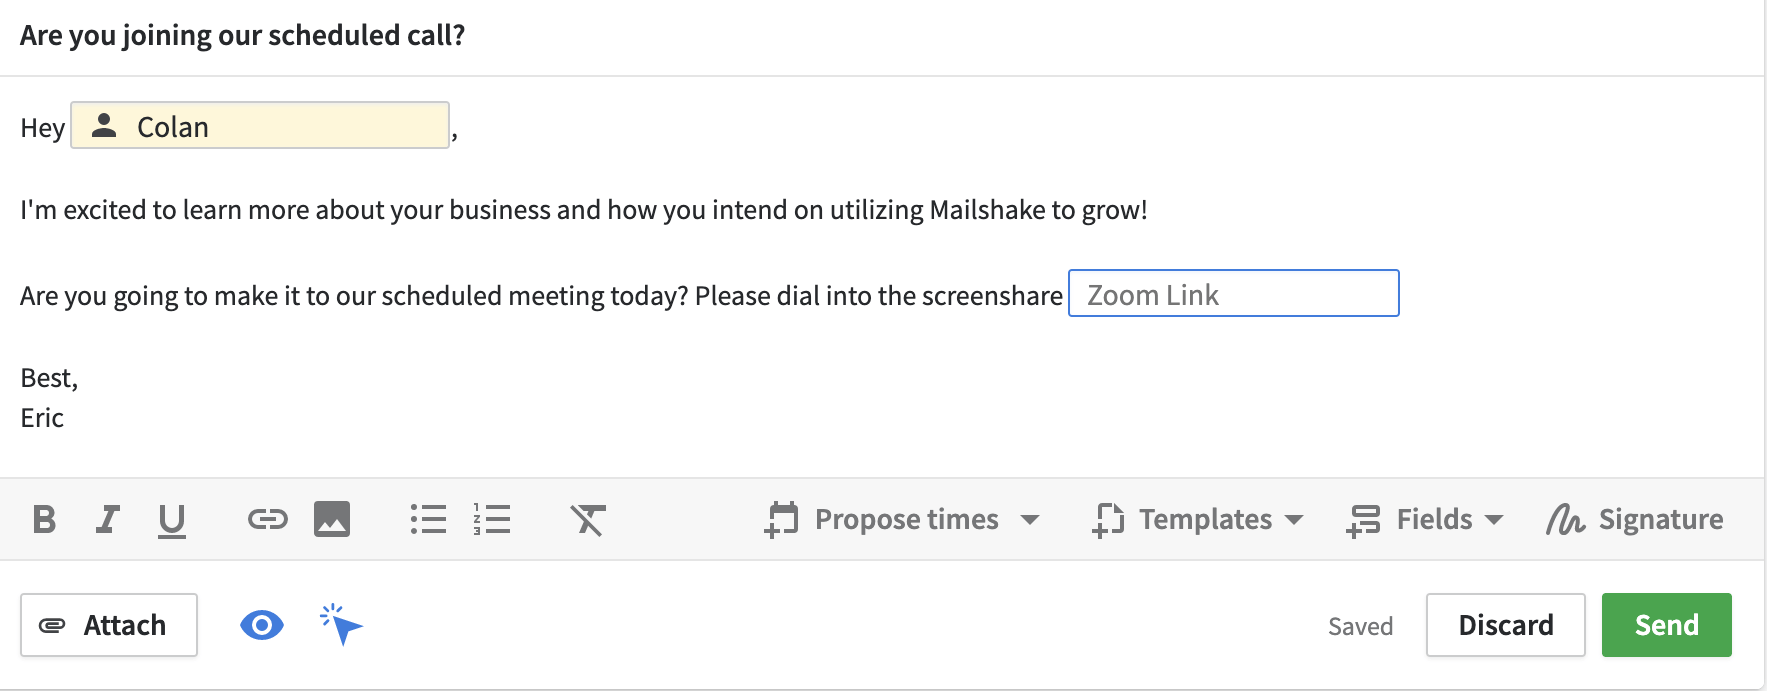Insert an image into email
Viewport: 1767px width, 691px height.
coord(332,519)
